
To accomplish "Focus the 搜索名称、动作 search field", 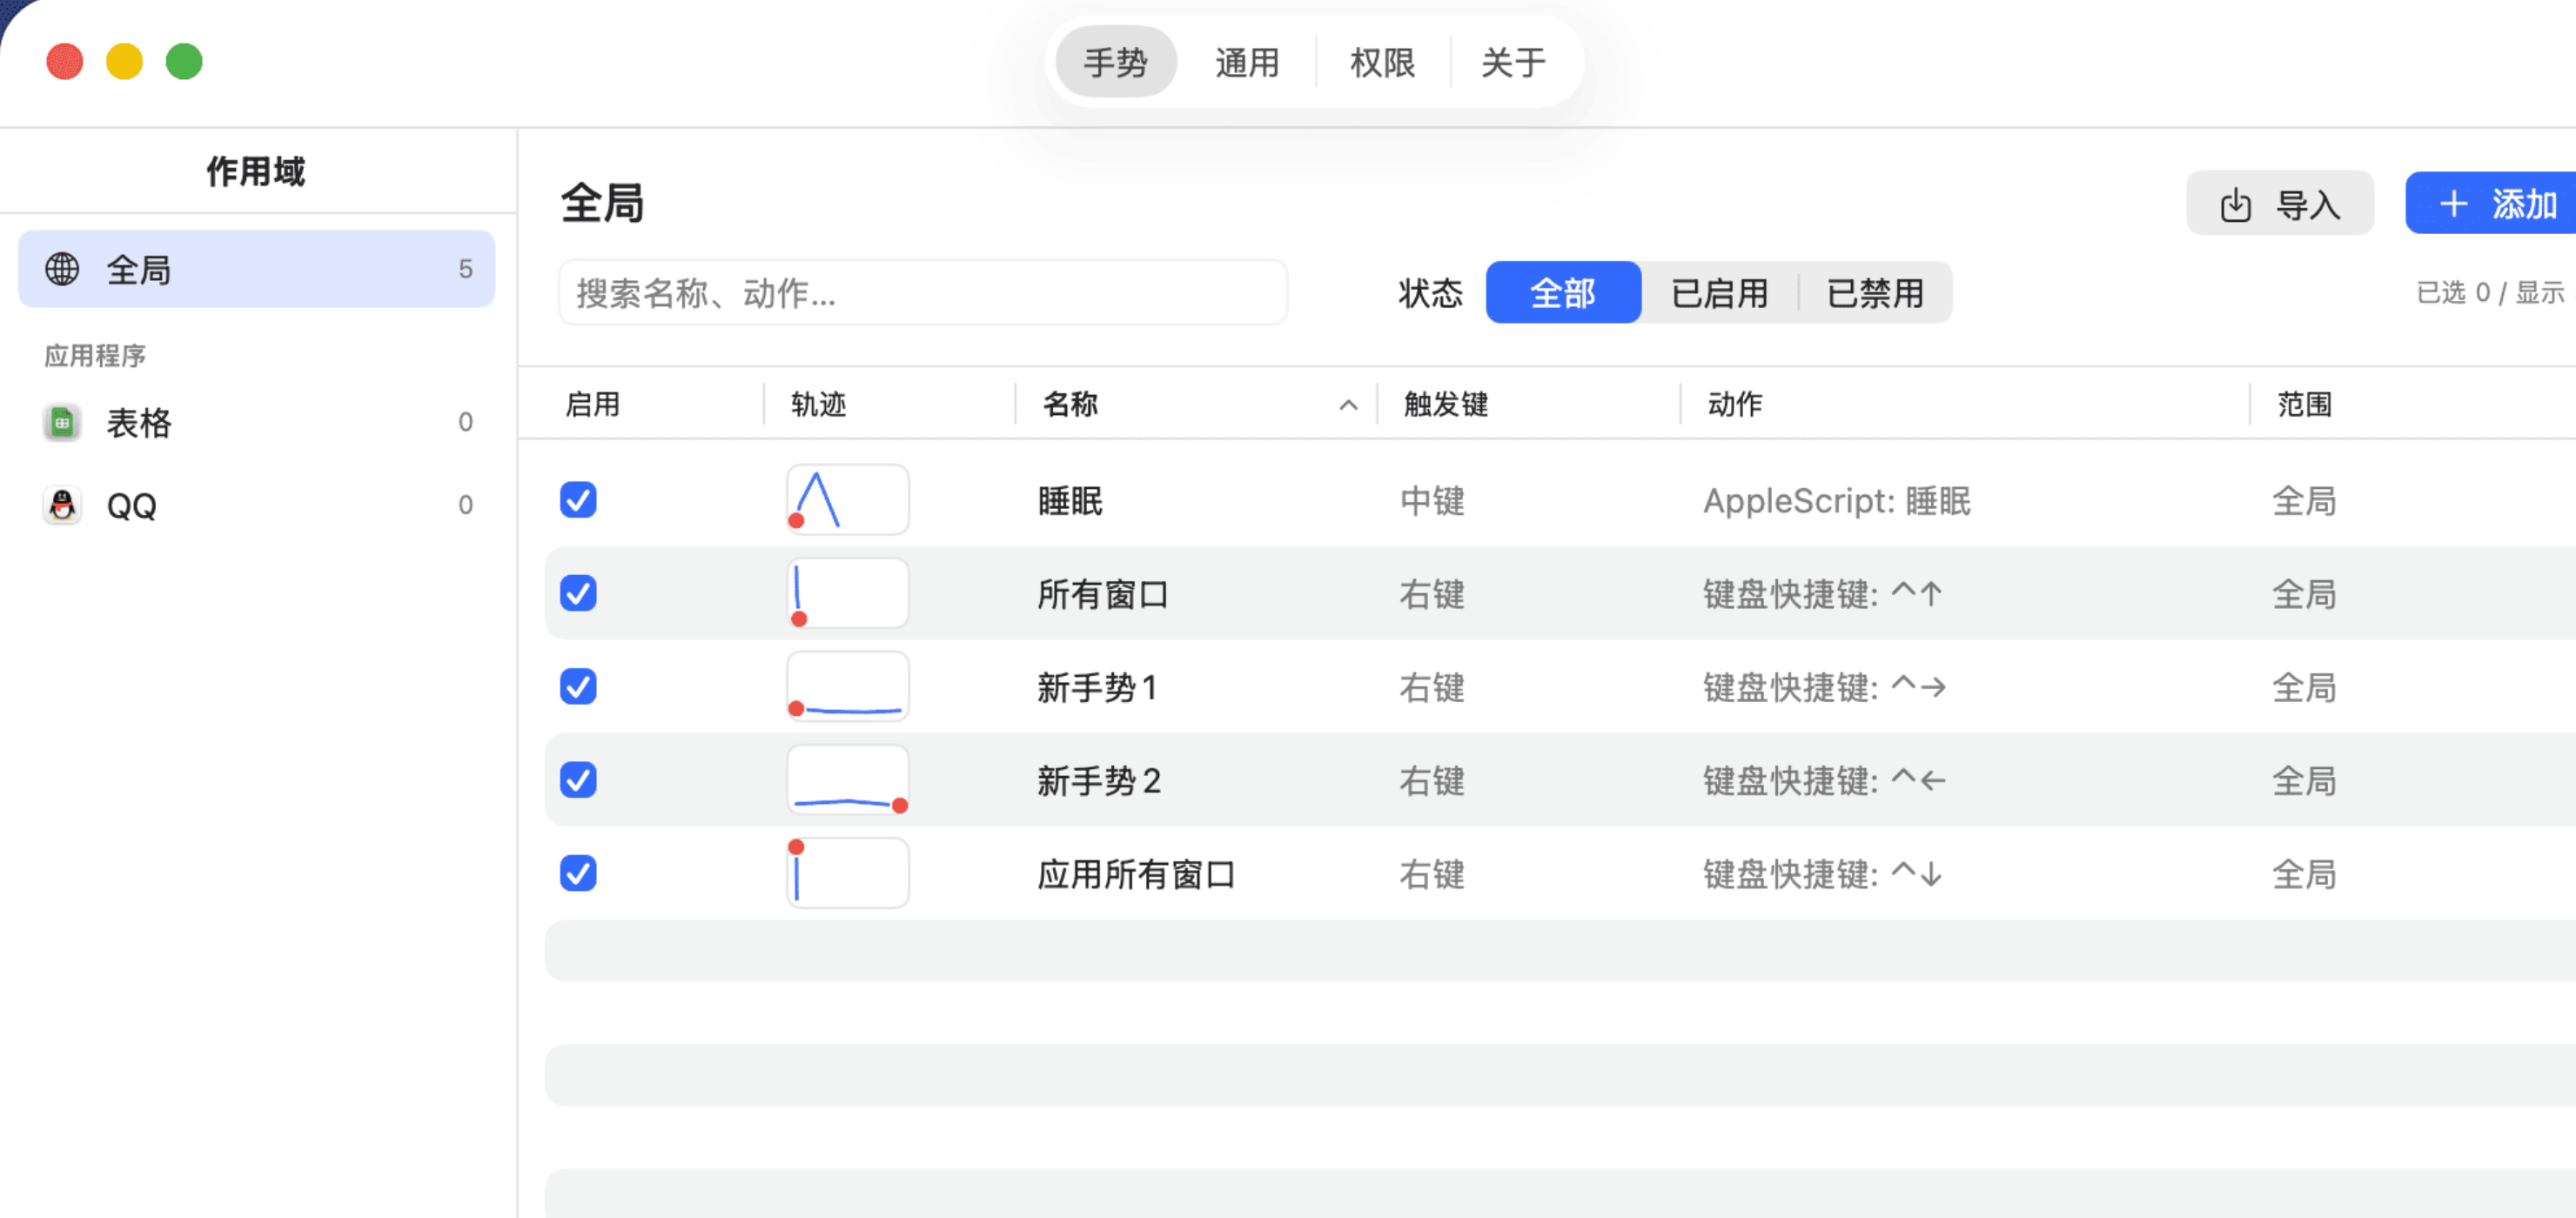I will click(x=923, y=292).
